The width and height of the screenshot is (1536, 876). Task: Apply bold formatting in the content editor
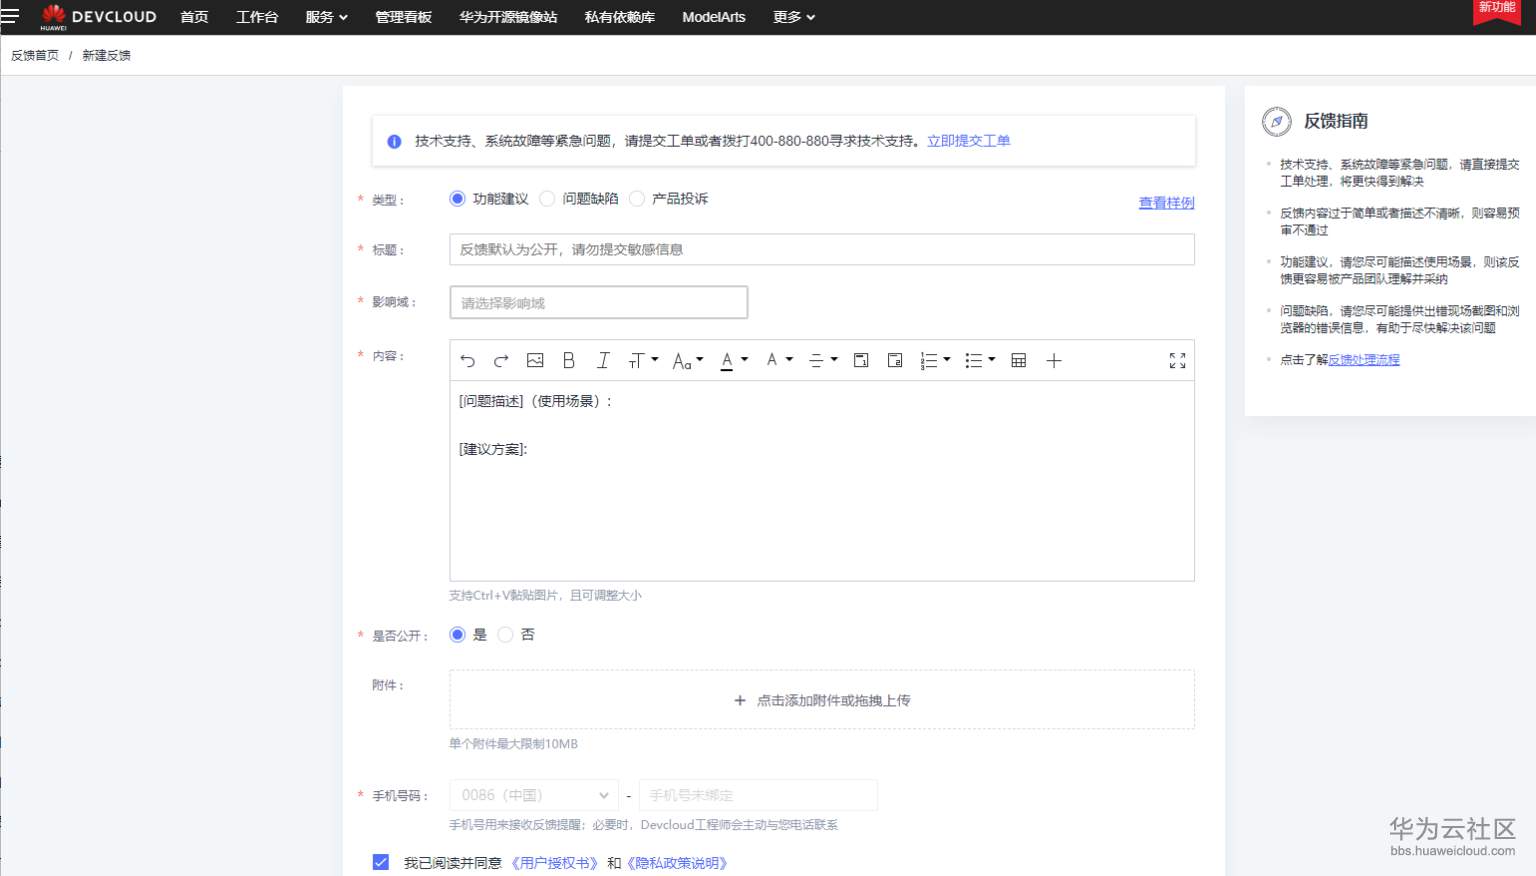click(x=569, y=360)
